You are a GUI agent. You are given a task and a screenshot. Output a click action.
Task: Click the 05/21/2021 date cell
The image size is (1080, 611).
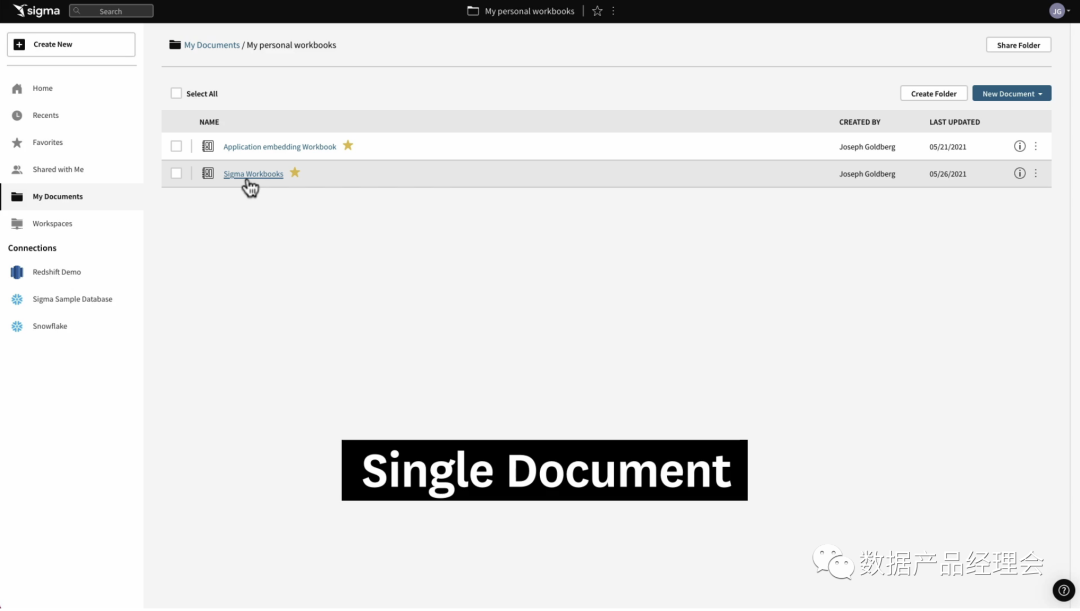tap(948, 147)
